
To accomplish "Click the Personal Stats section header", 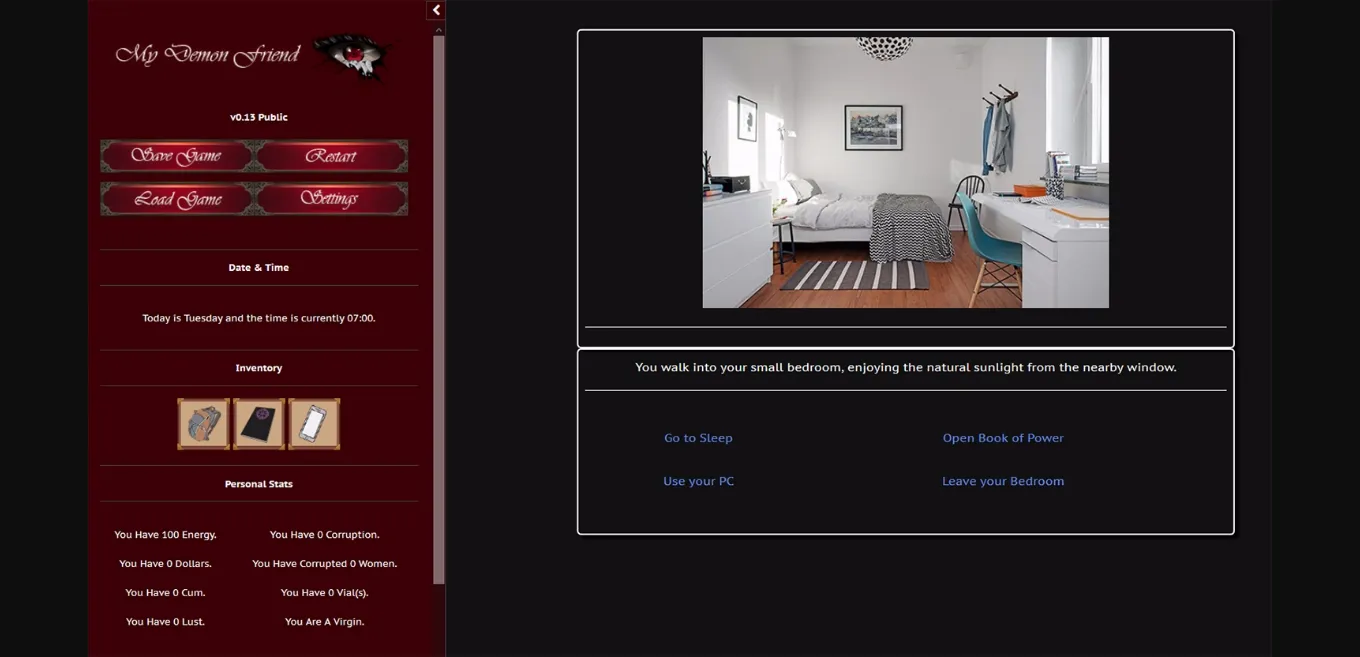I will point(258,483).
